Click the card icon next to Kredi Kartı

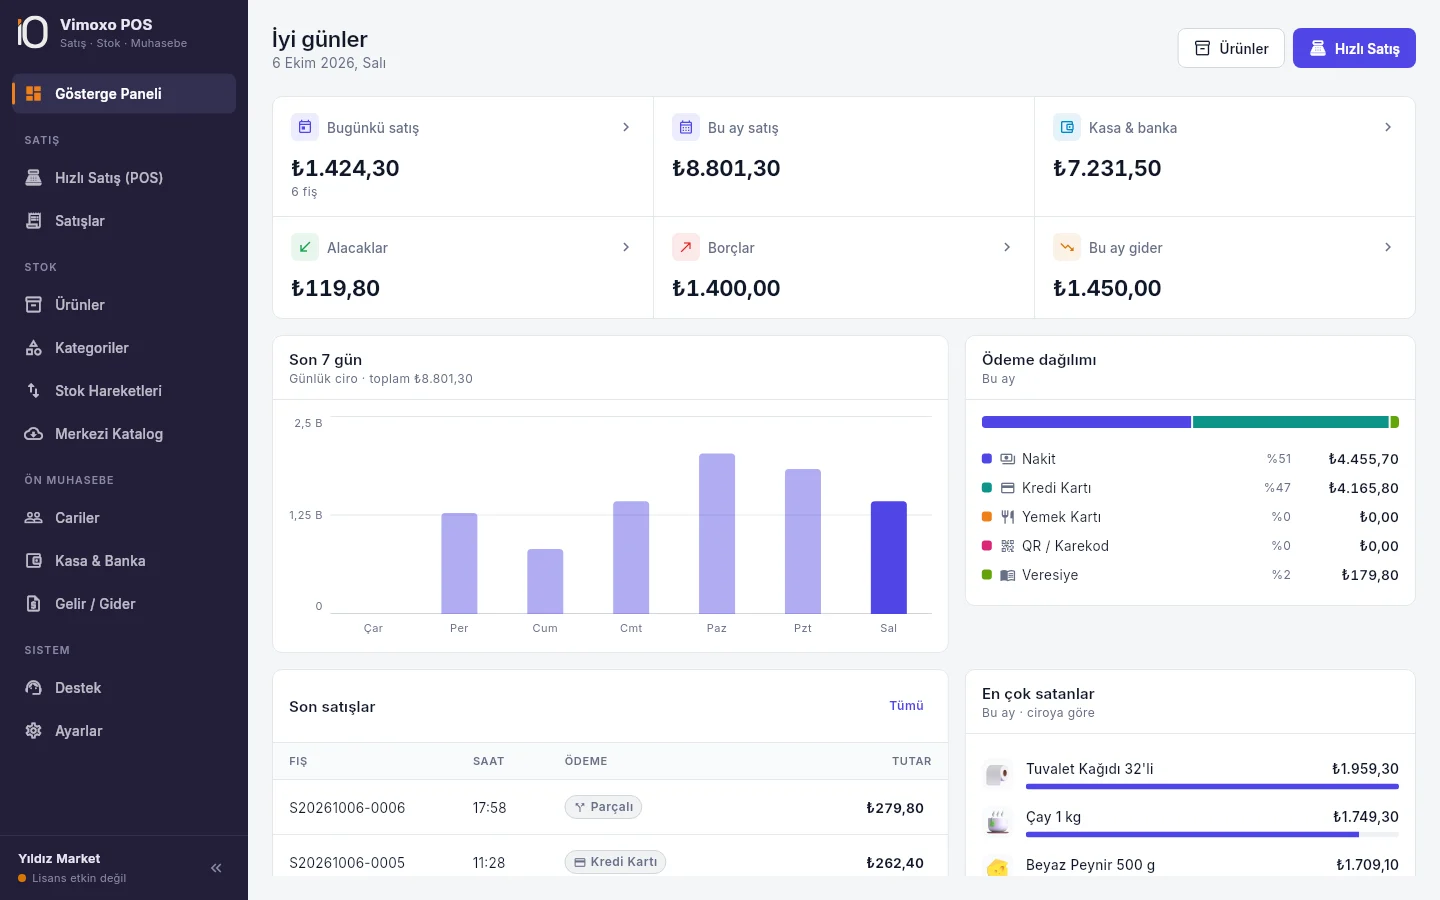(1008, 488)
